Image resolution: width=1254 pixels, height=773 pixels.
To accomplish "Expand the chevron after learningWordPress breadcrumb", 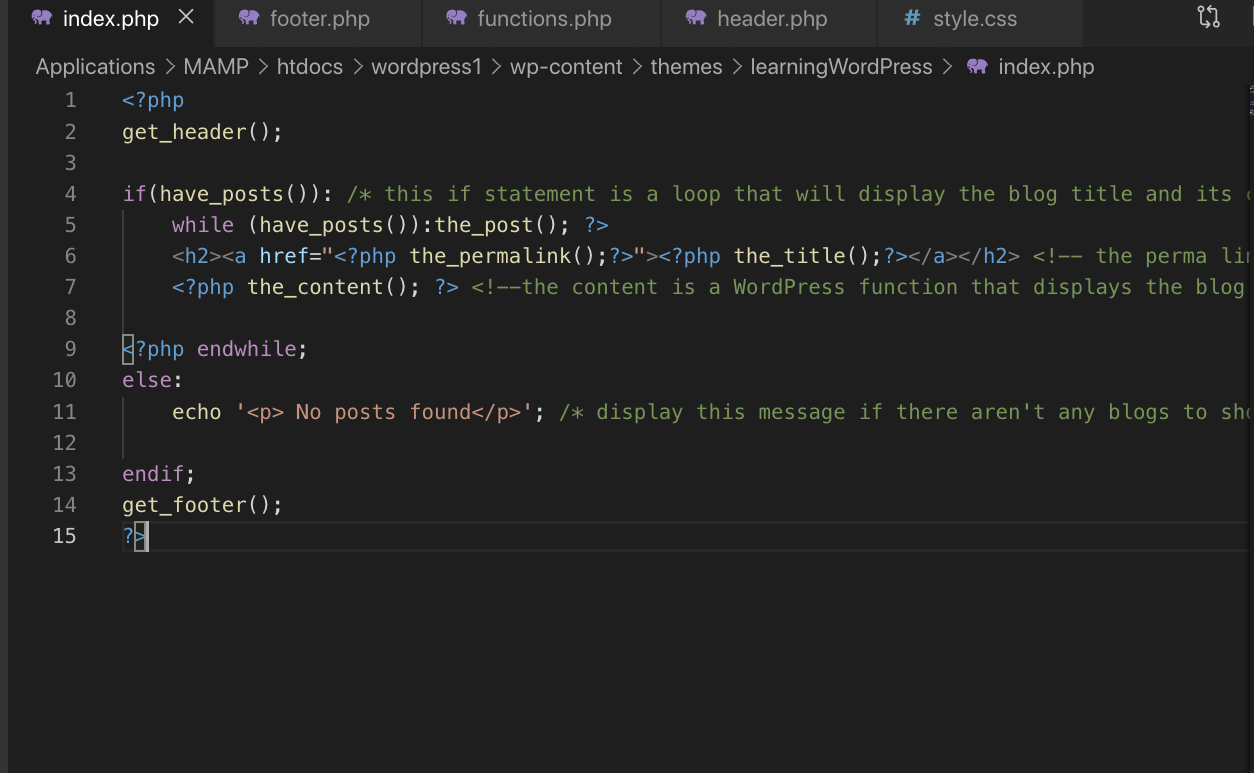I will coord(946,67).
